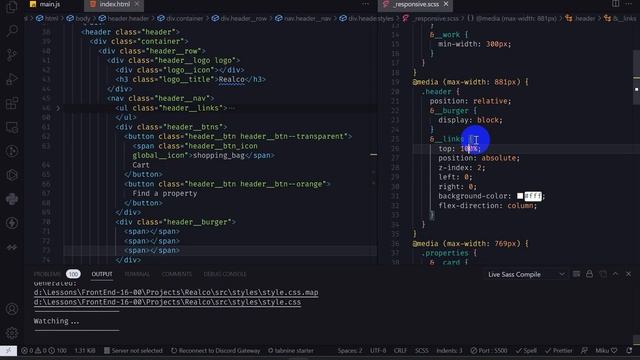Clear the output panel

pos(576,274)
